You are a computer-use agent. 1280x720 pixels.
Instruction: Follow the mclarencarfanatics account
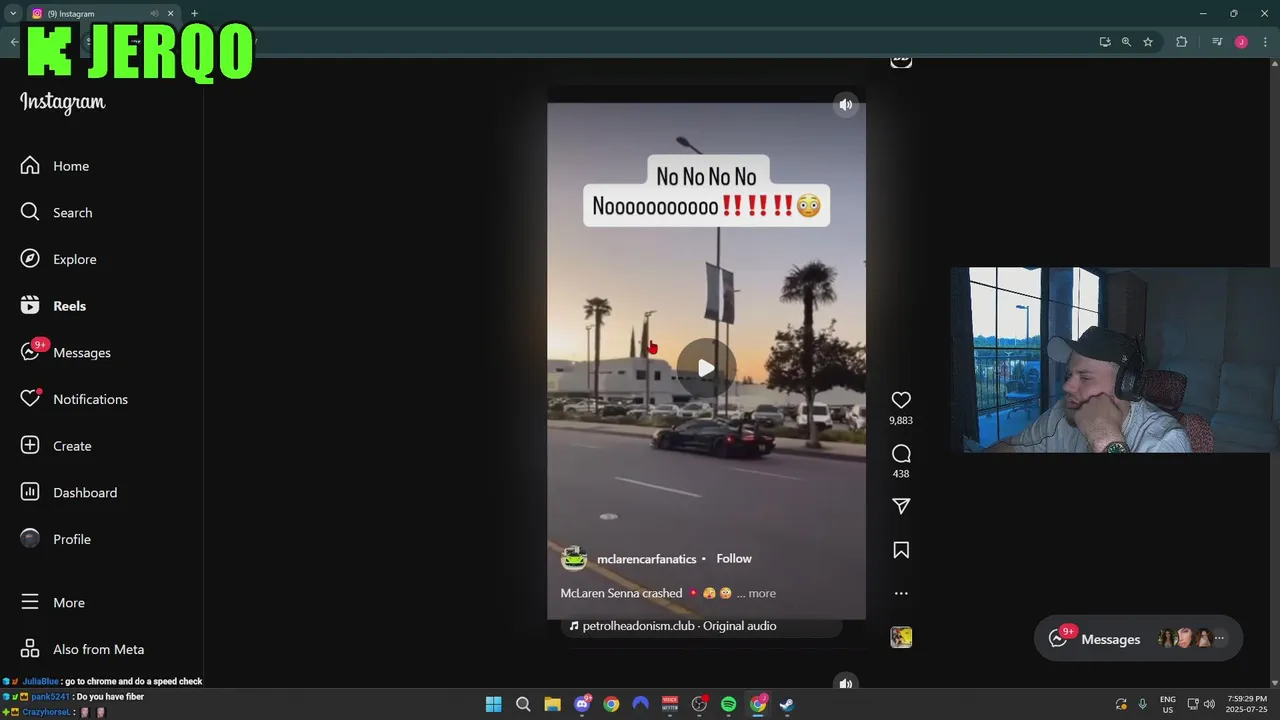click(734, 559)
